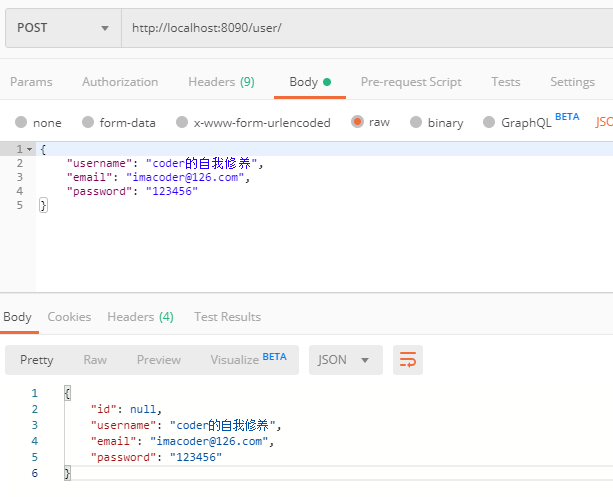Click response line number 6
The width and height of the screenshot is (613, 497).
pos(35,473)
